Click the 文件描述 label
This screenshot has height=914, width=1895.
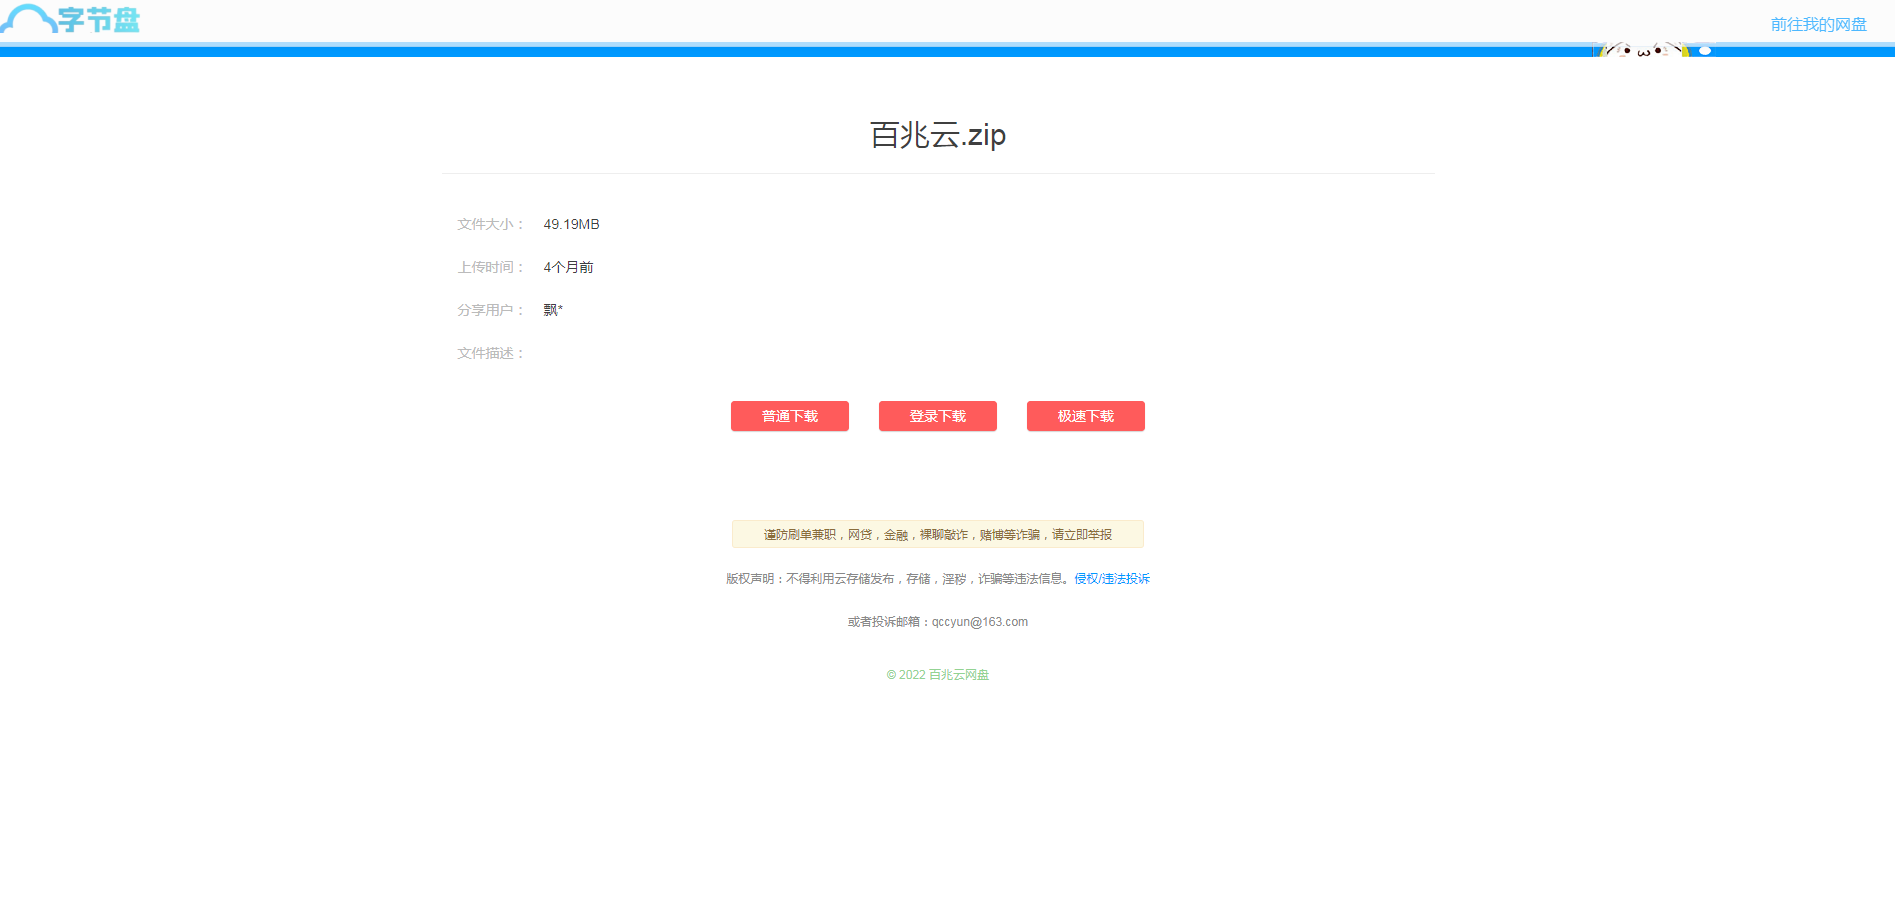(x=490, y=353)
